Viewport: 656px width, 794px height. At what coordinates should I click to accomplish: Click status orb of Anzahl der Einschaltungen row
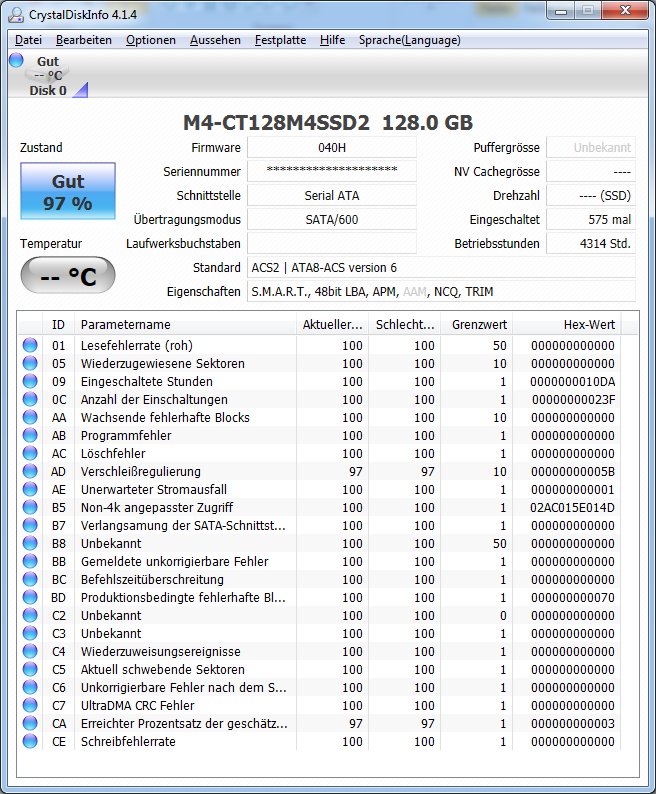click(x=30, y=399)
